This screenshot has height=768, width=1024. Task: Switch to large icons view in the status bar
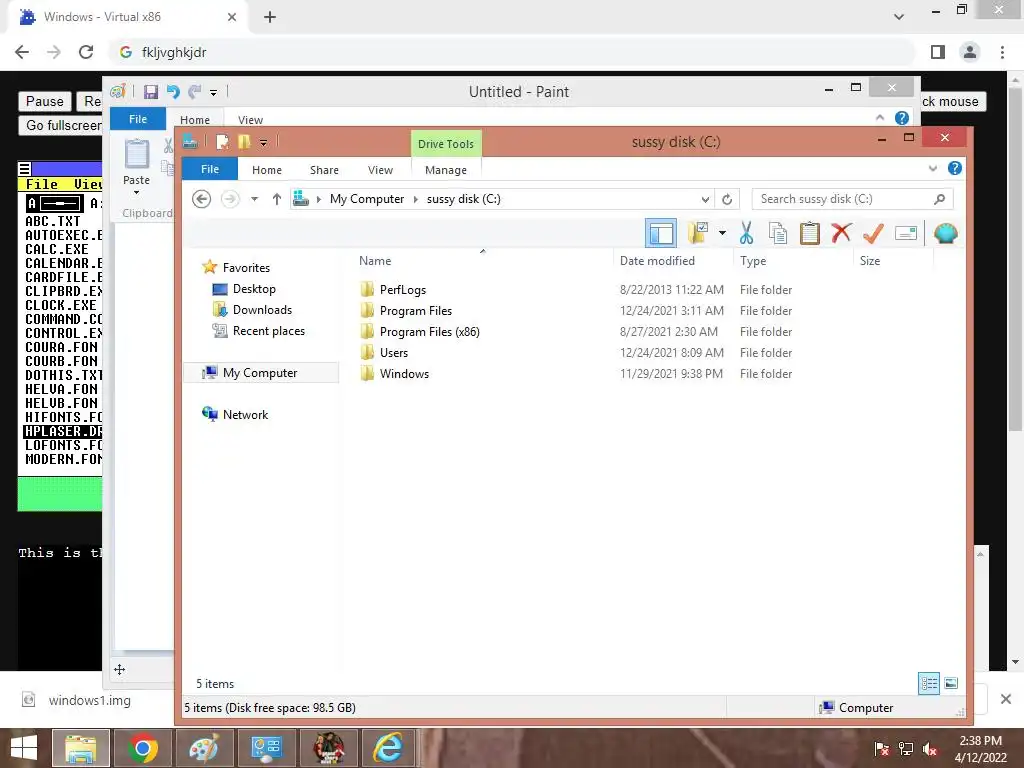(x=951, y=684)
